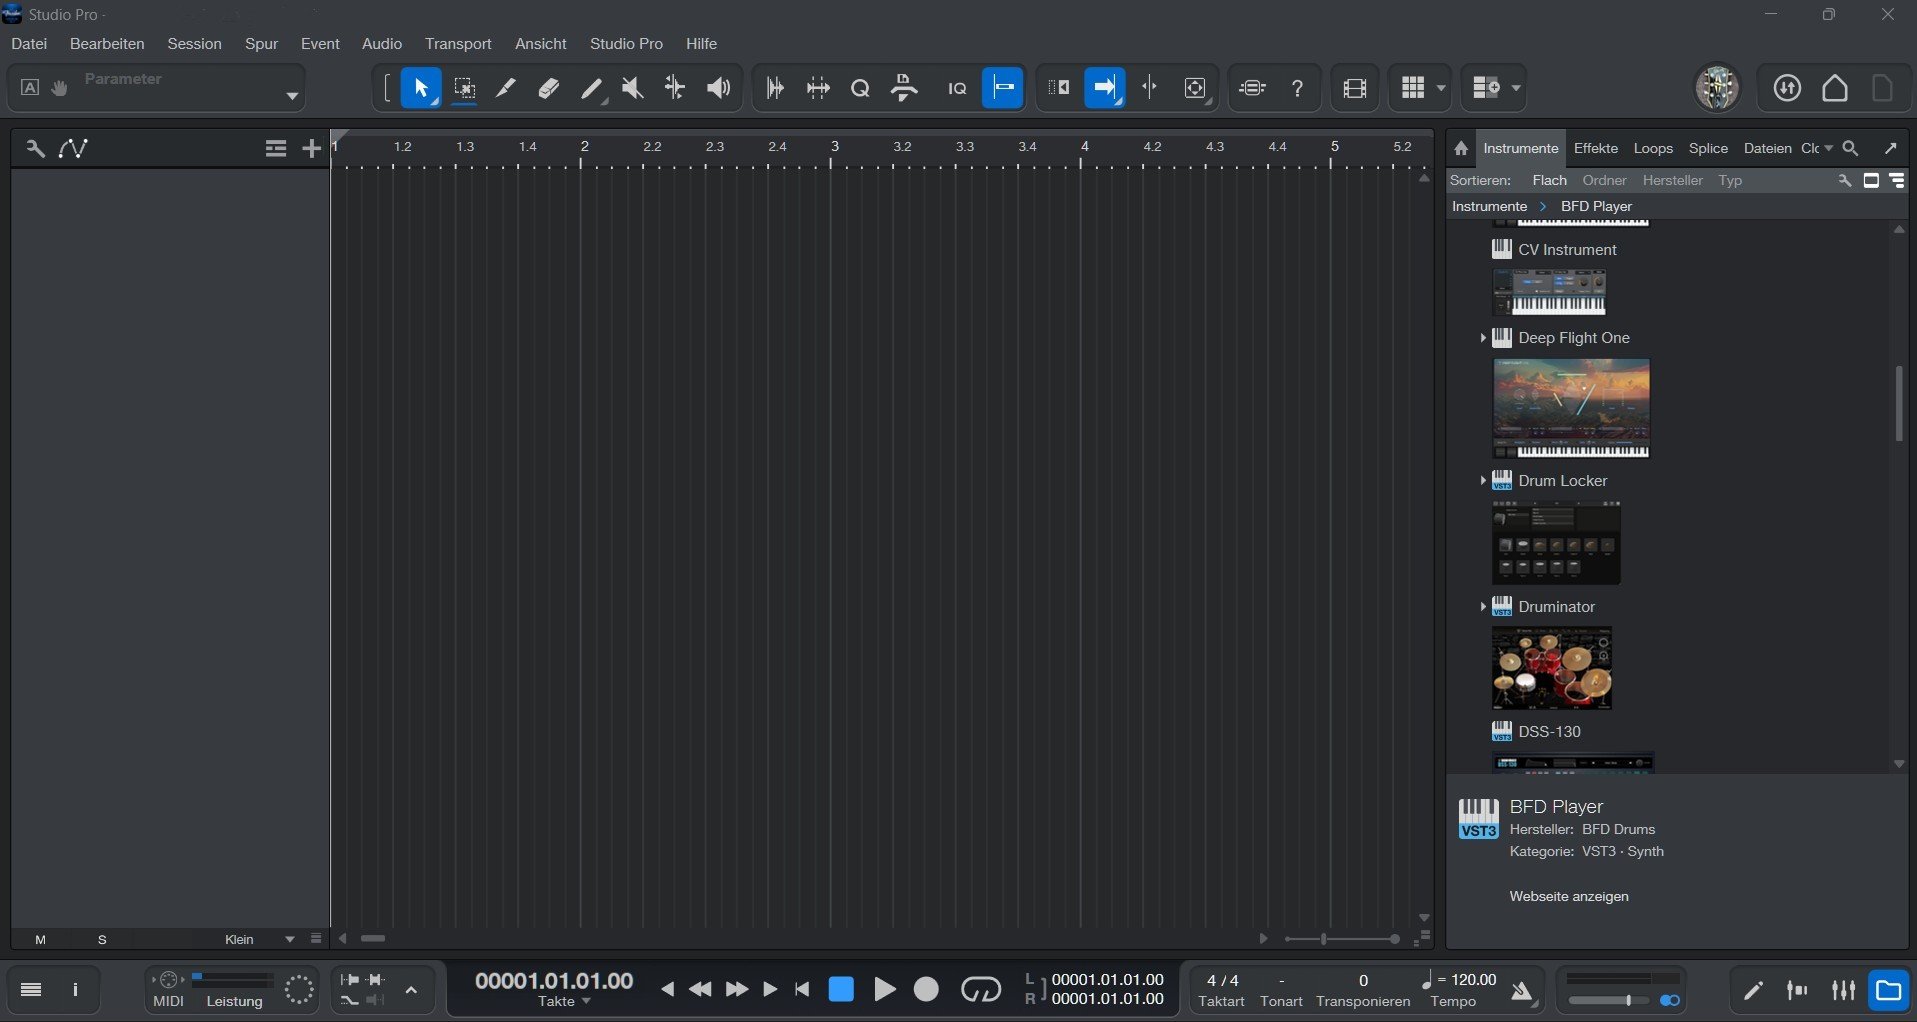Click the browser vertical scrollbar handle

(1898, 404)
